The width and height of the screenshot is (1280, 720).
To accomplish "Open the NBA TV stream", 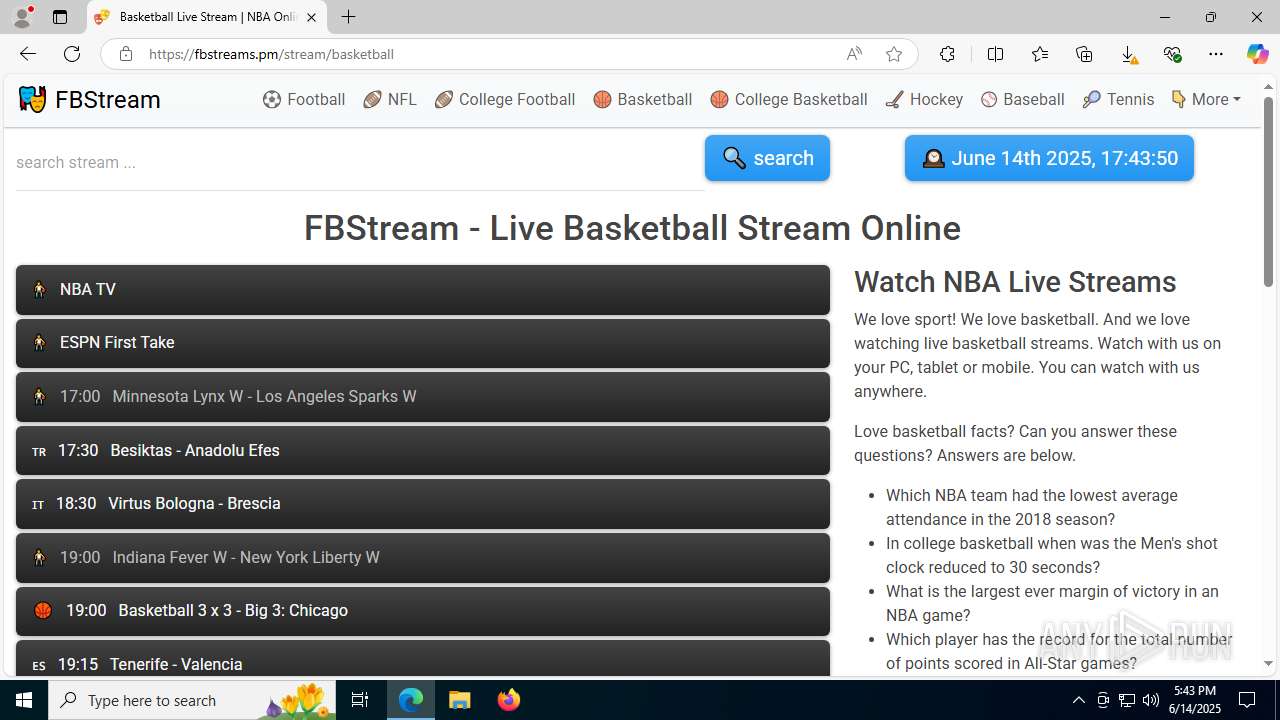I will tap(423, 290).
